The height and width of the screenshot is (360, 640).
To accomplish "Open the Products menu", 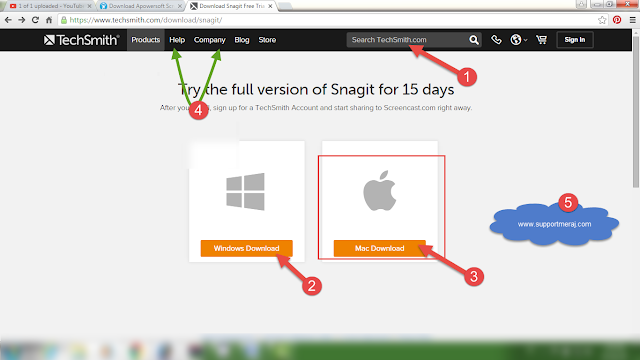I will click(x=145, y=40).
